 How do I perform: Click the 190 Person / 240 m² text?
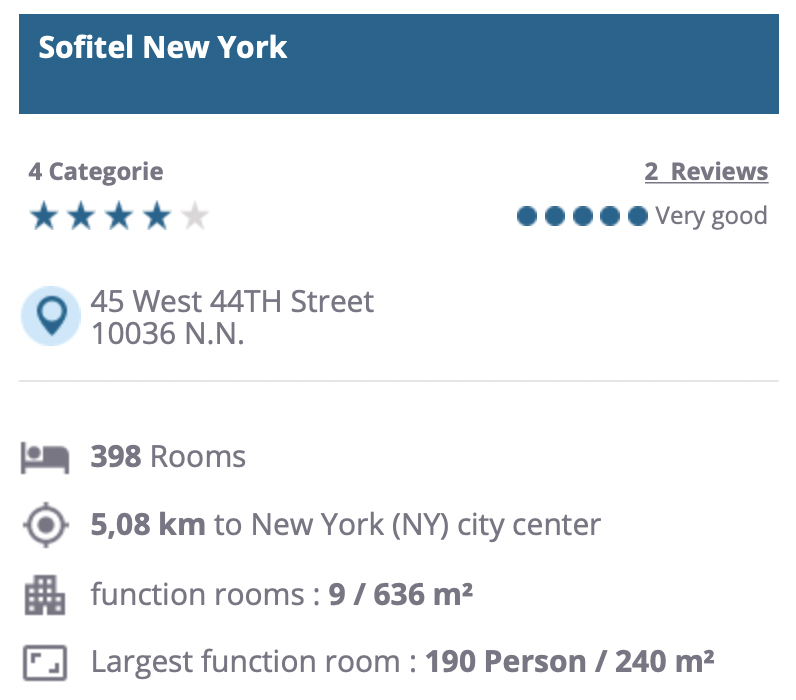570,662
